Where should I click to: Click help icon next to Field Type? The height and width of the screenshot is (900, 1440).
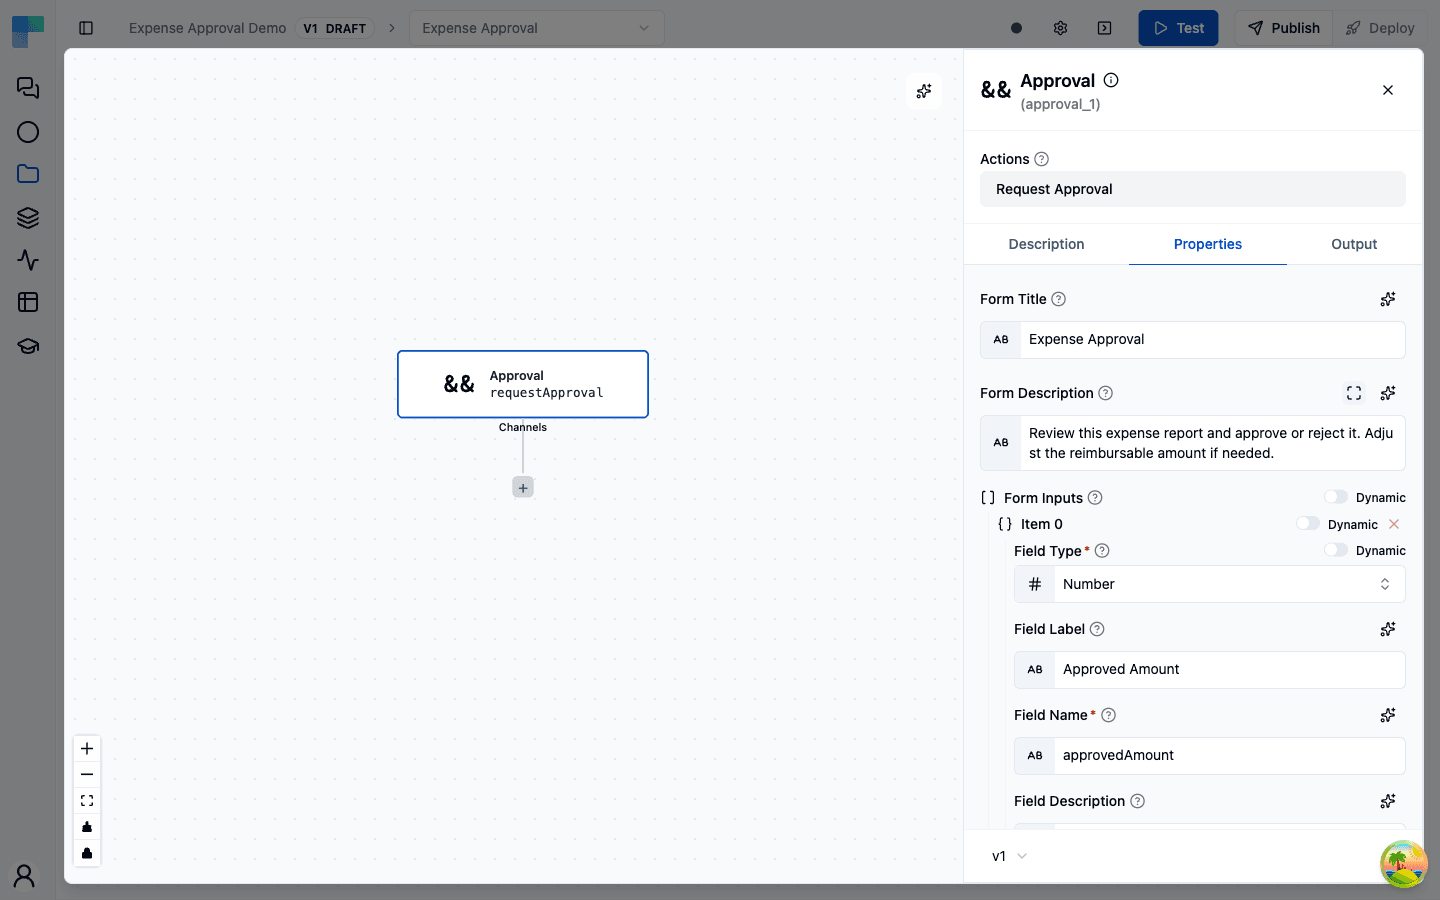1102,551
